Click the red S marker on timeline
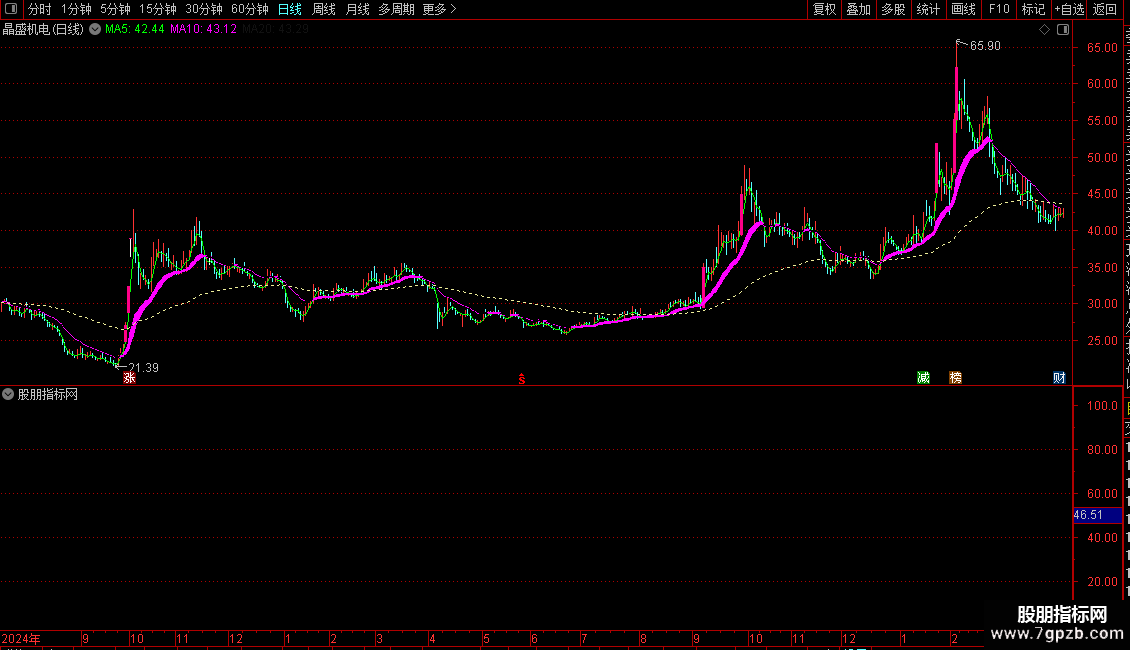This screenshot has width=1130, height=650. [522, 379]
